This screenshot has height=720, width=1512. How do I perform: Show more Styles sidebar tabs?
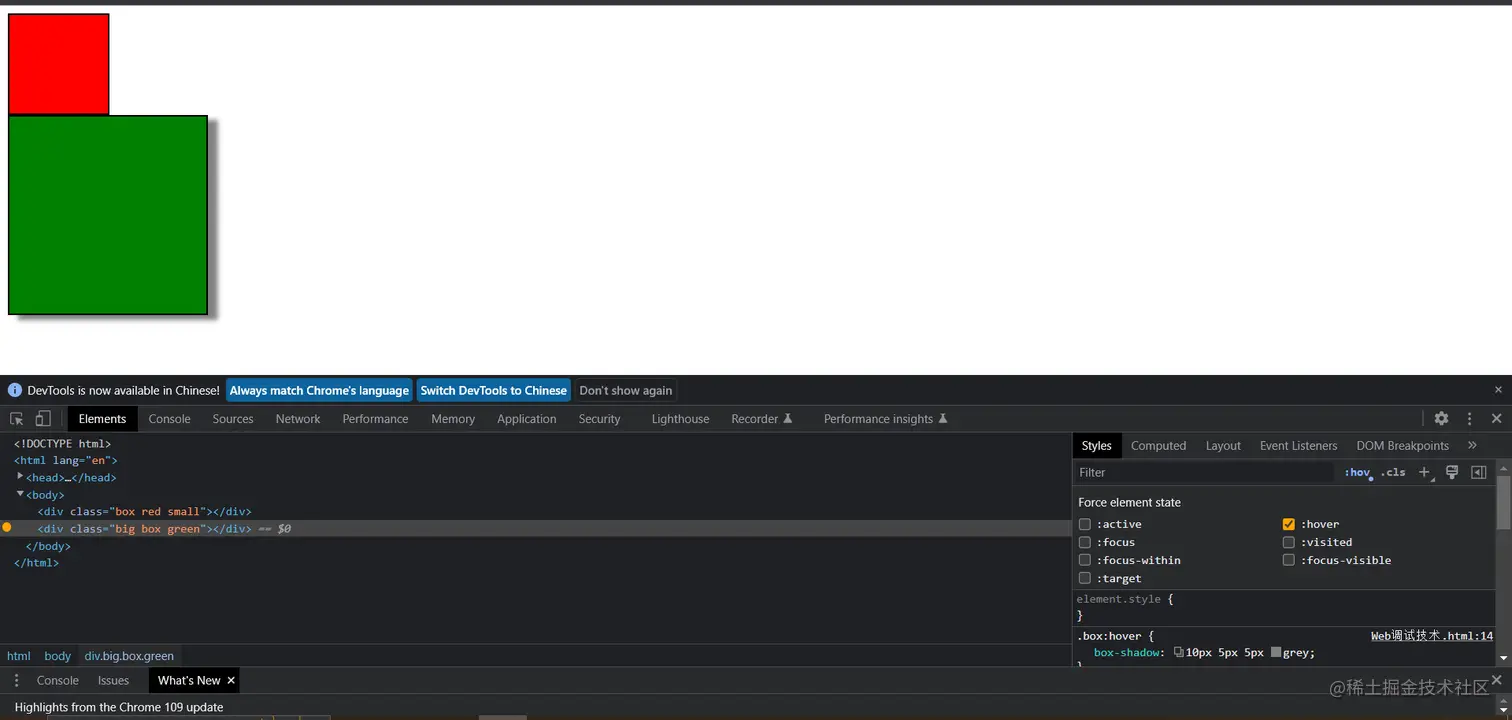click(1472, 445)
